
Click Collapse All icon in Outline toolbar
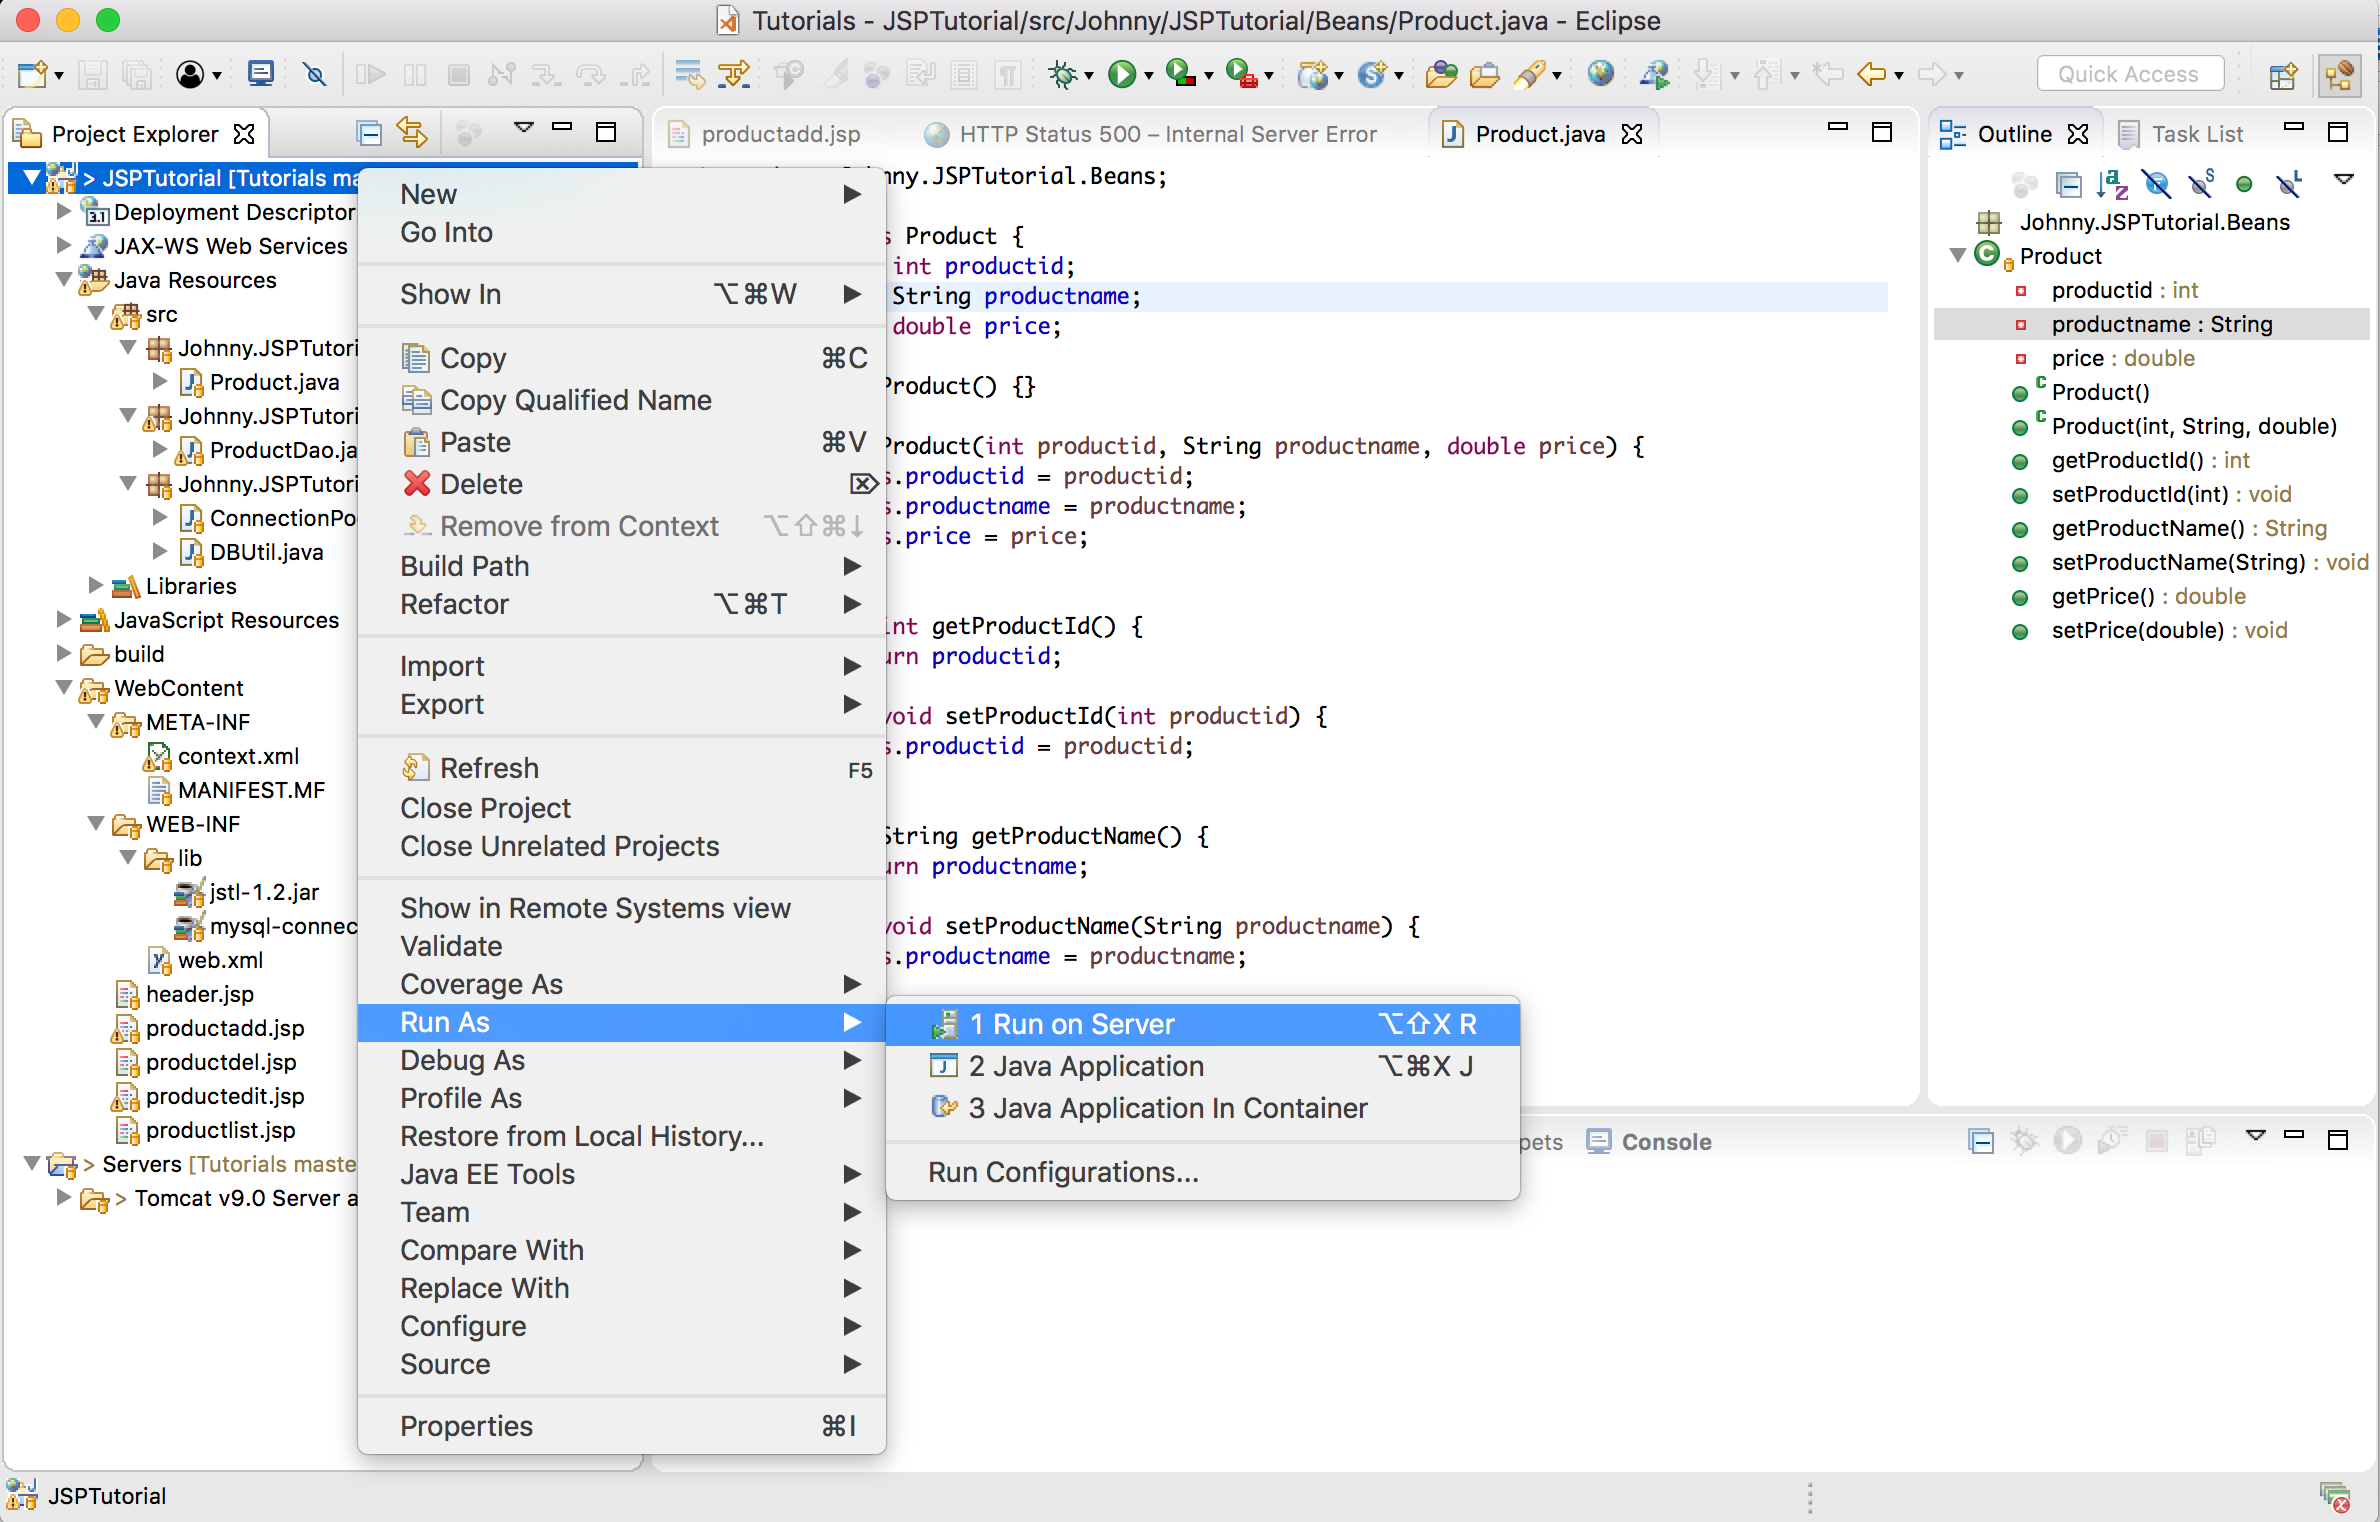pyautogui.click(x=2068, y=184)
